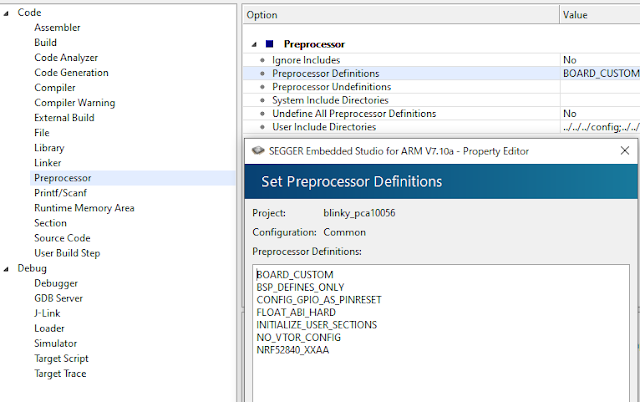Image resolution: width=640 pixels, height=402 pixels.
Task: Select Loader under Debug
Action: (49, 328)
